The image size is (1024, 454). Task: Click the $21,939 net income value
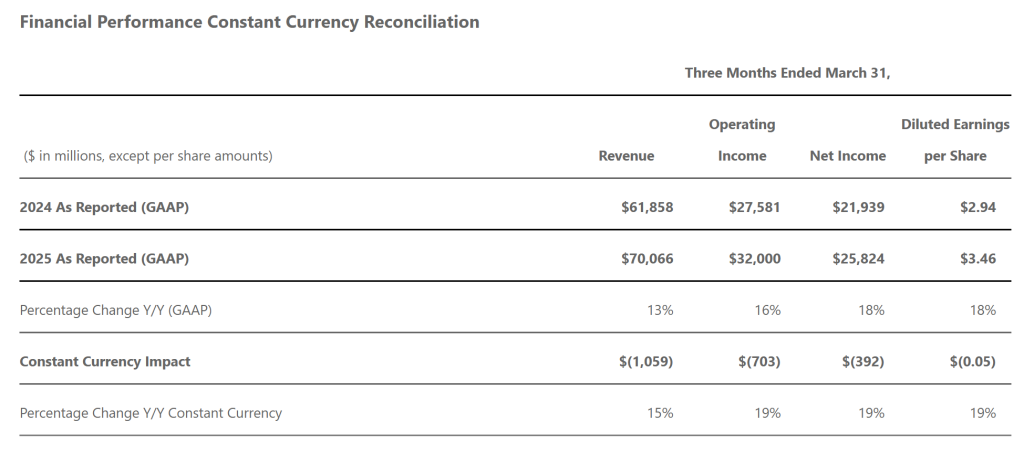point(858,208)
